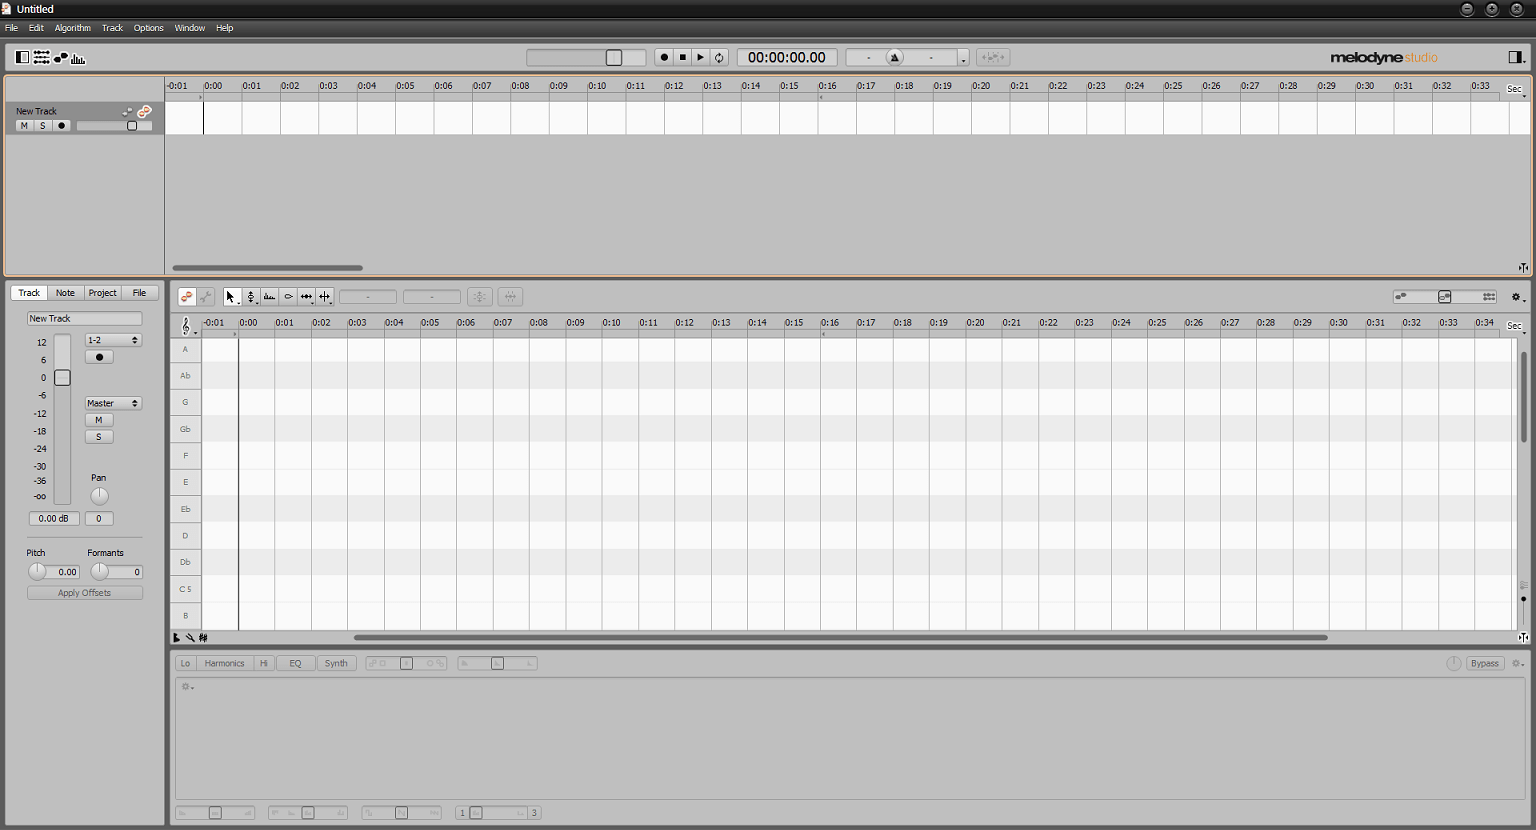The height and width of the screenshot is (830, 1536).
Task: Click the Pan knob
Action: pos(99,496)
